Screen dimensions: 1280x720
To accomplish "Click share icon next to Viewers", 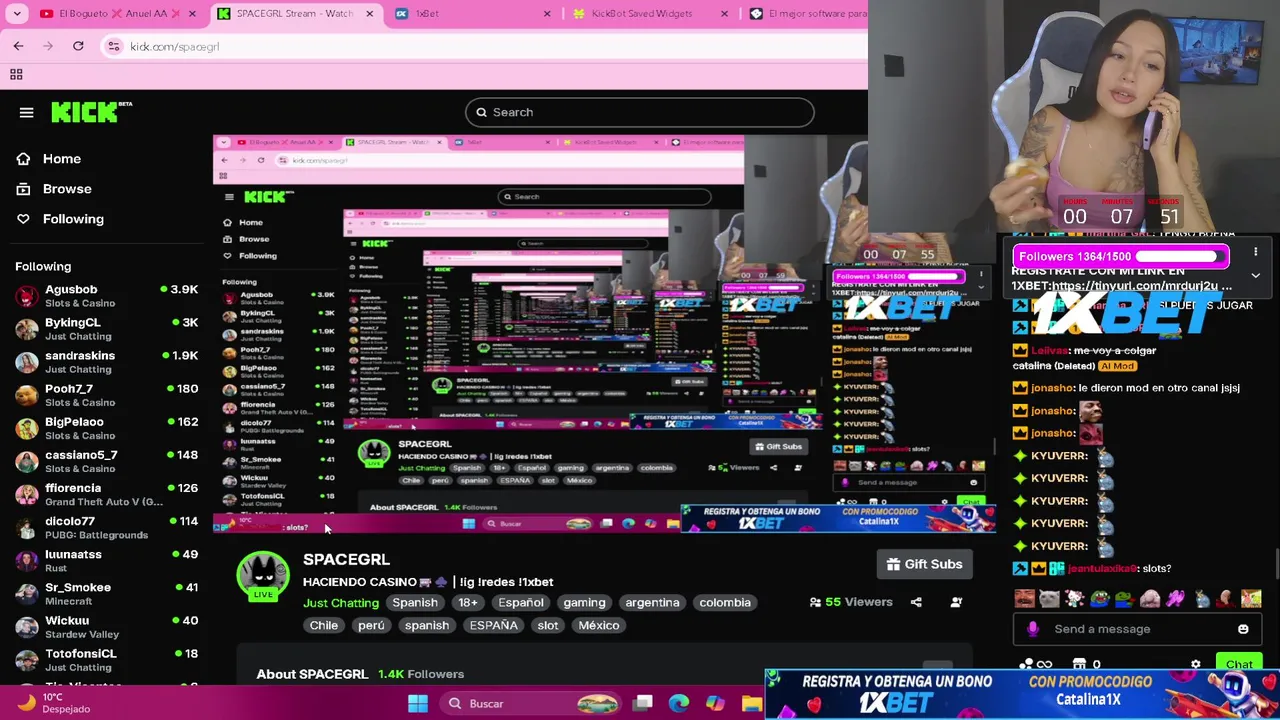I will pos(916,602).
